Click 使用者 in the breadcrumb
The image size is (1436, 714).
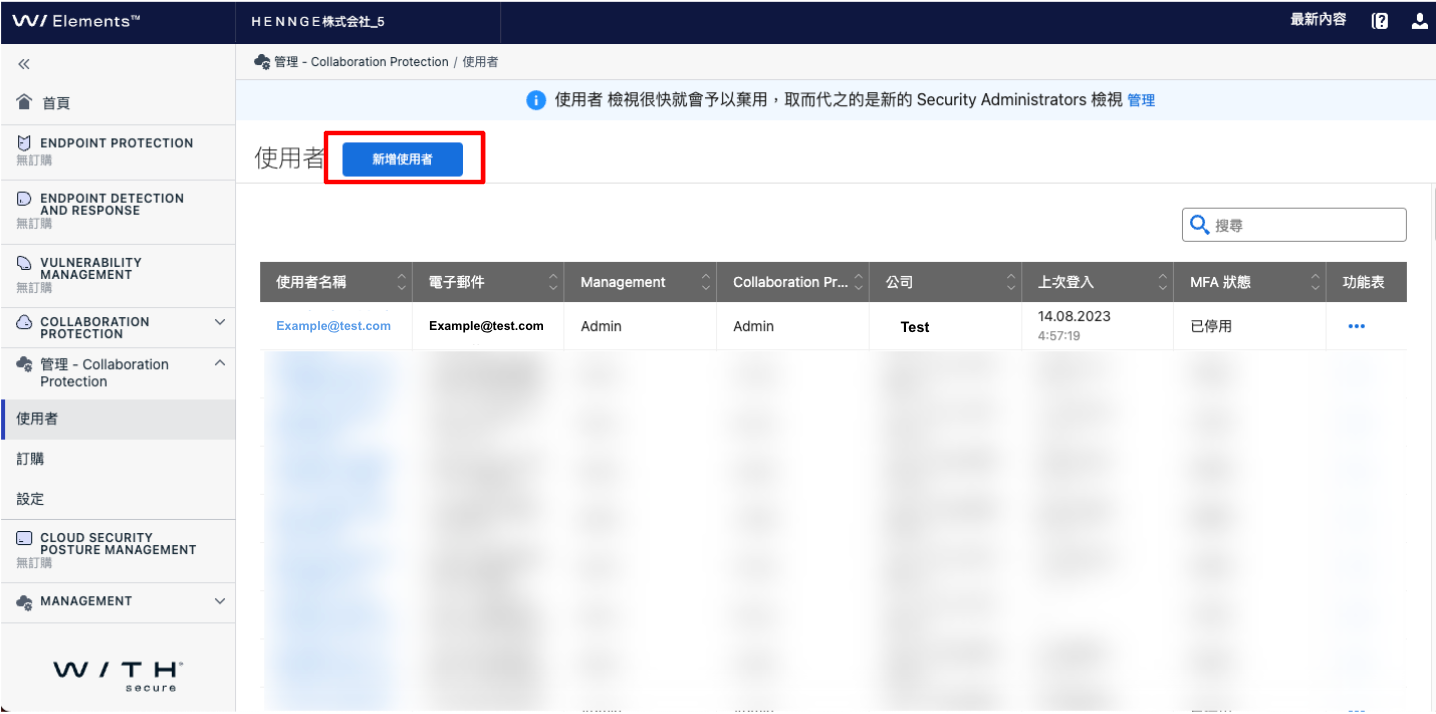tap(481, 62)
